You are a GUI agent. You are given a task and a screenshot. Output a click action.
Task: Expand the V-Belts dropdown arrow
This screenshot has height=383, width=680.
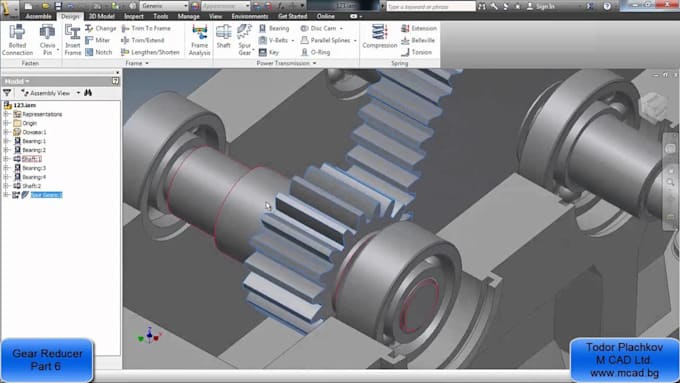[x=293, y=40]
